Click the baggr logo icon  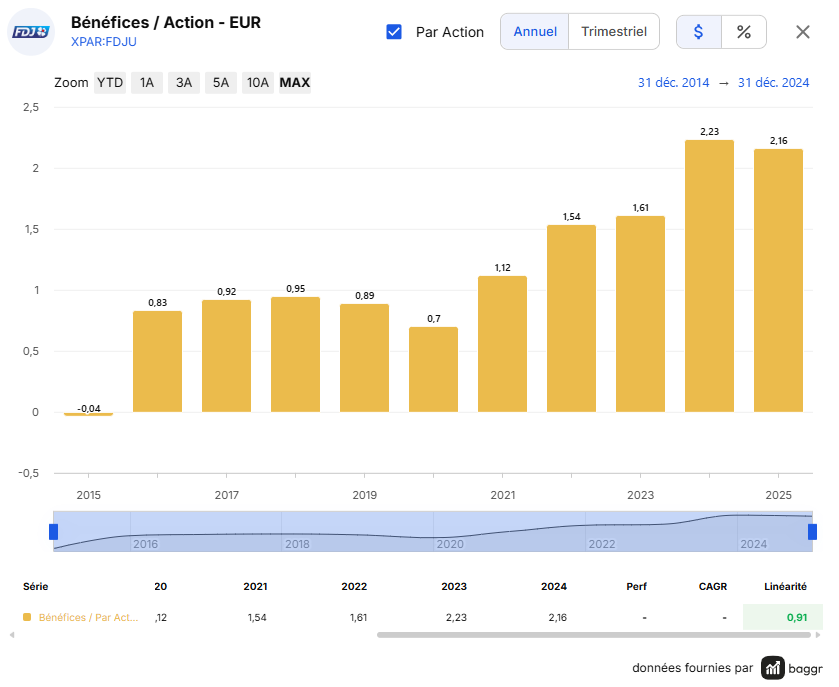pos(773,668)
